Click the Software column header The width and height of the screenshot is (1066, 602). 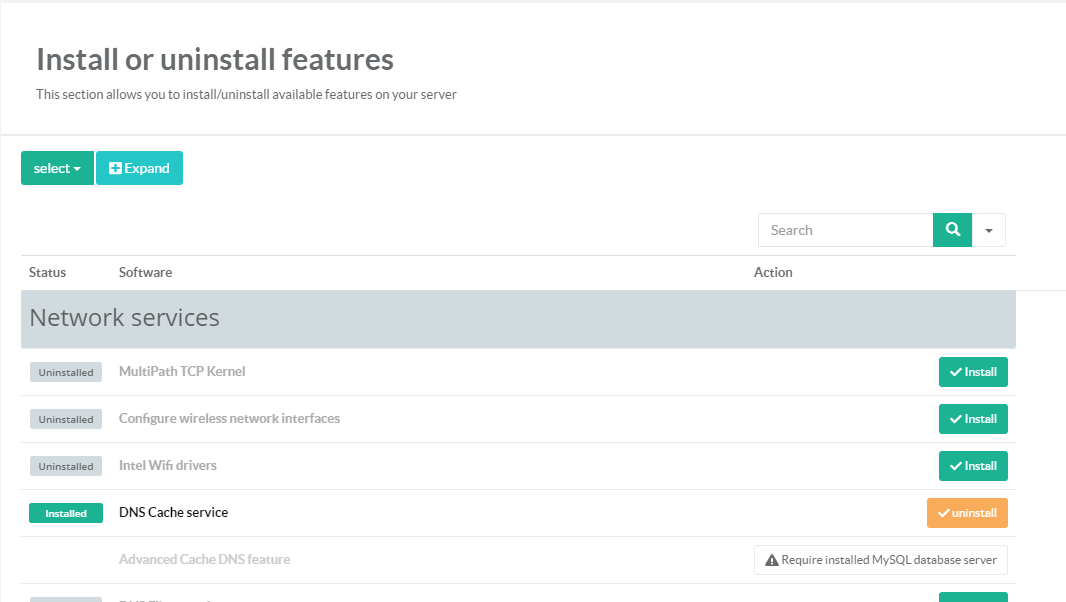click(145, 272)
